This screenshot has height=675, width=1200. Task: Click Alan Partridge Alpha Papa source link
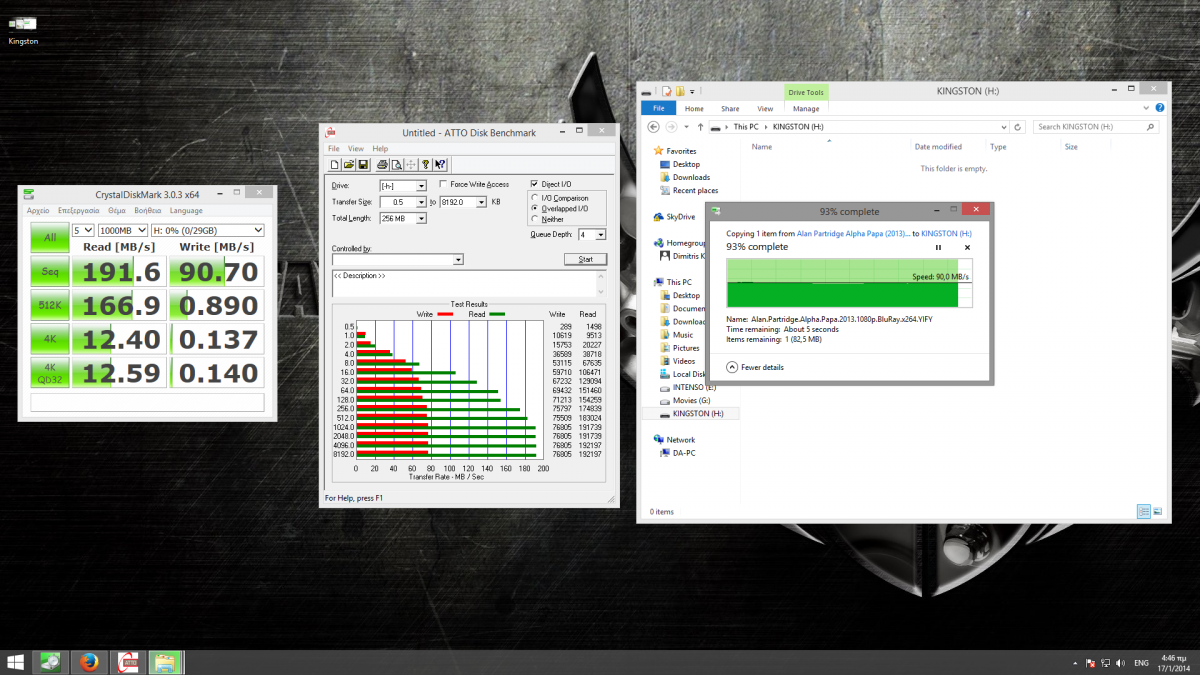[x=853, y=233]
